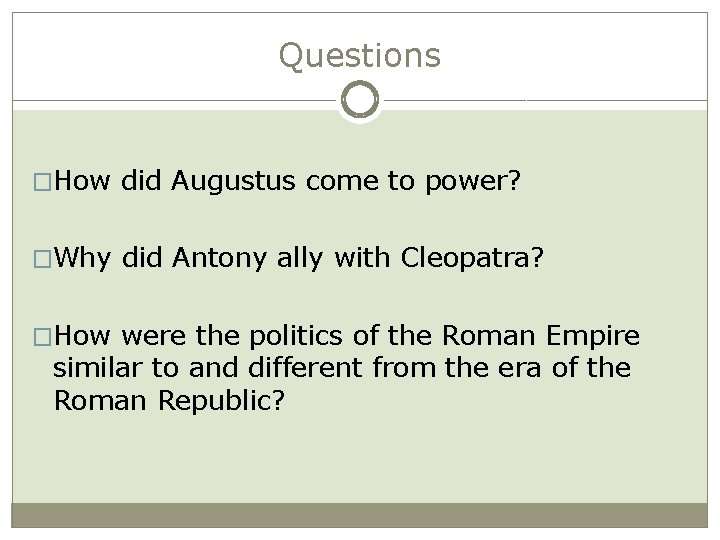Viewport: 720px width, 540px height.
Task: Click the word similar in third bullet
Action: click(x=100, y=369)
